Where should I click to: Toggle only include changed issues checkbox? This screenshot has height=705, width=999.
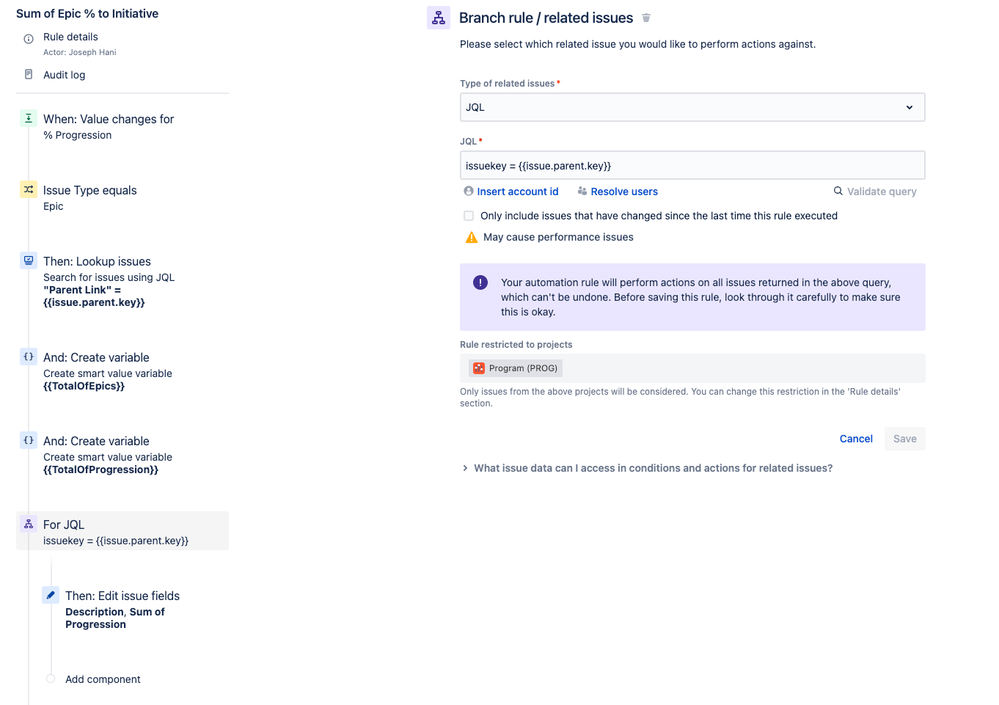click(x=469, y=216)
